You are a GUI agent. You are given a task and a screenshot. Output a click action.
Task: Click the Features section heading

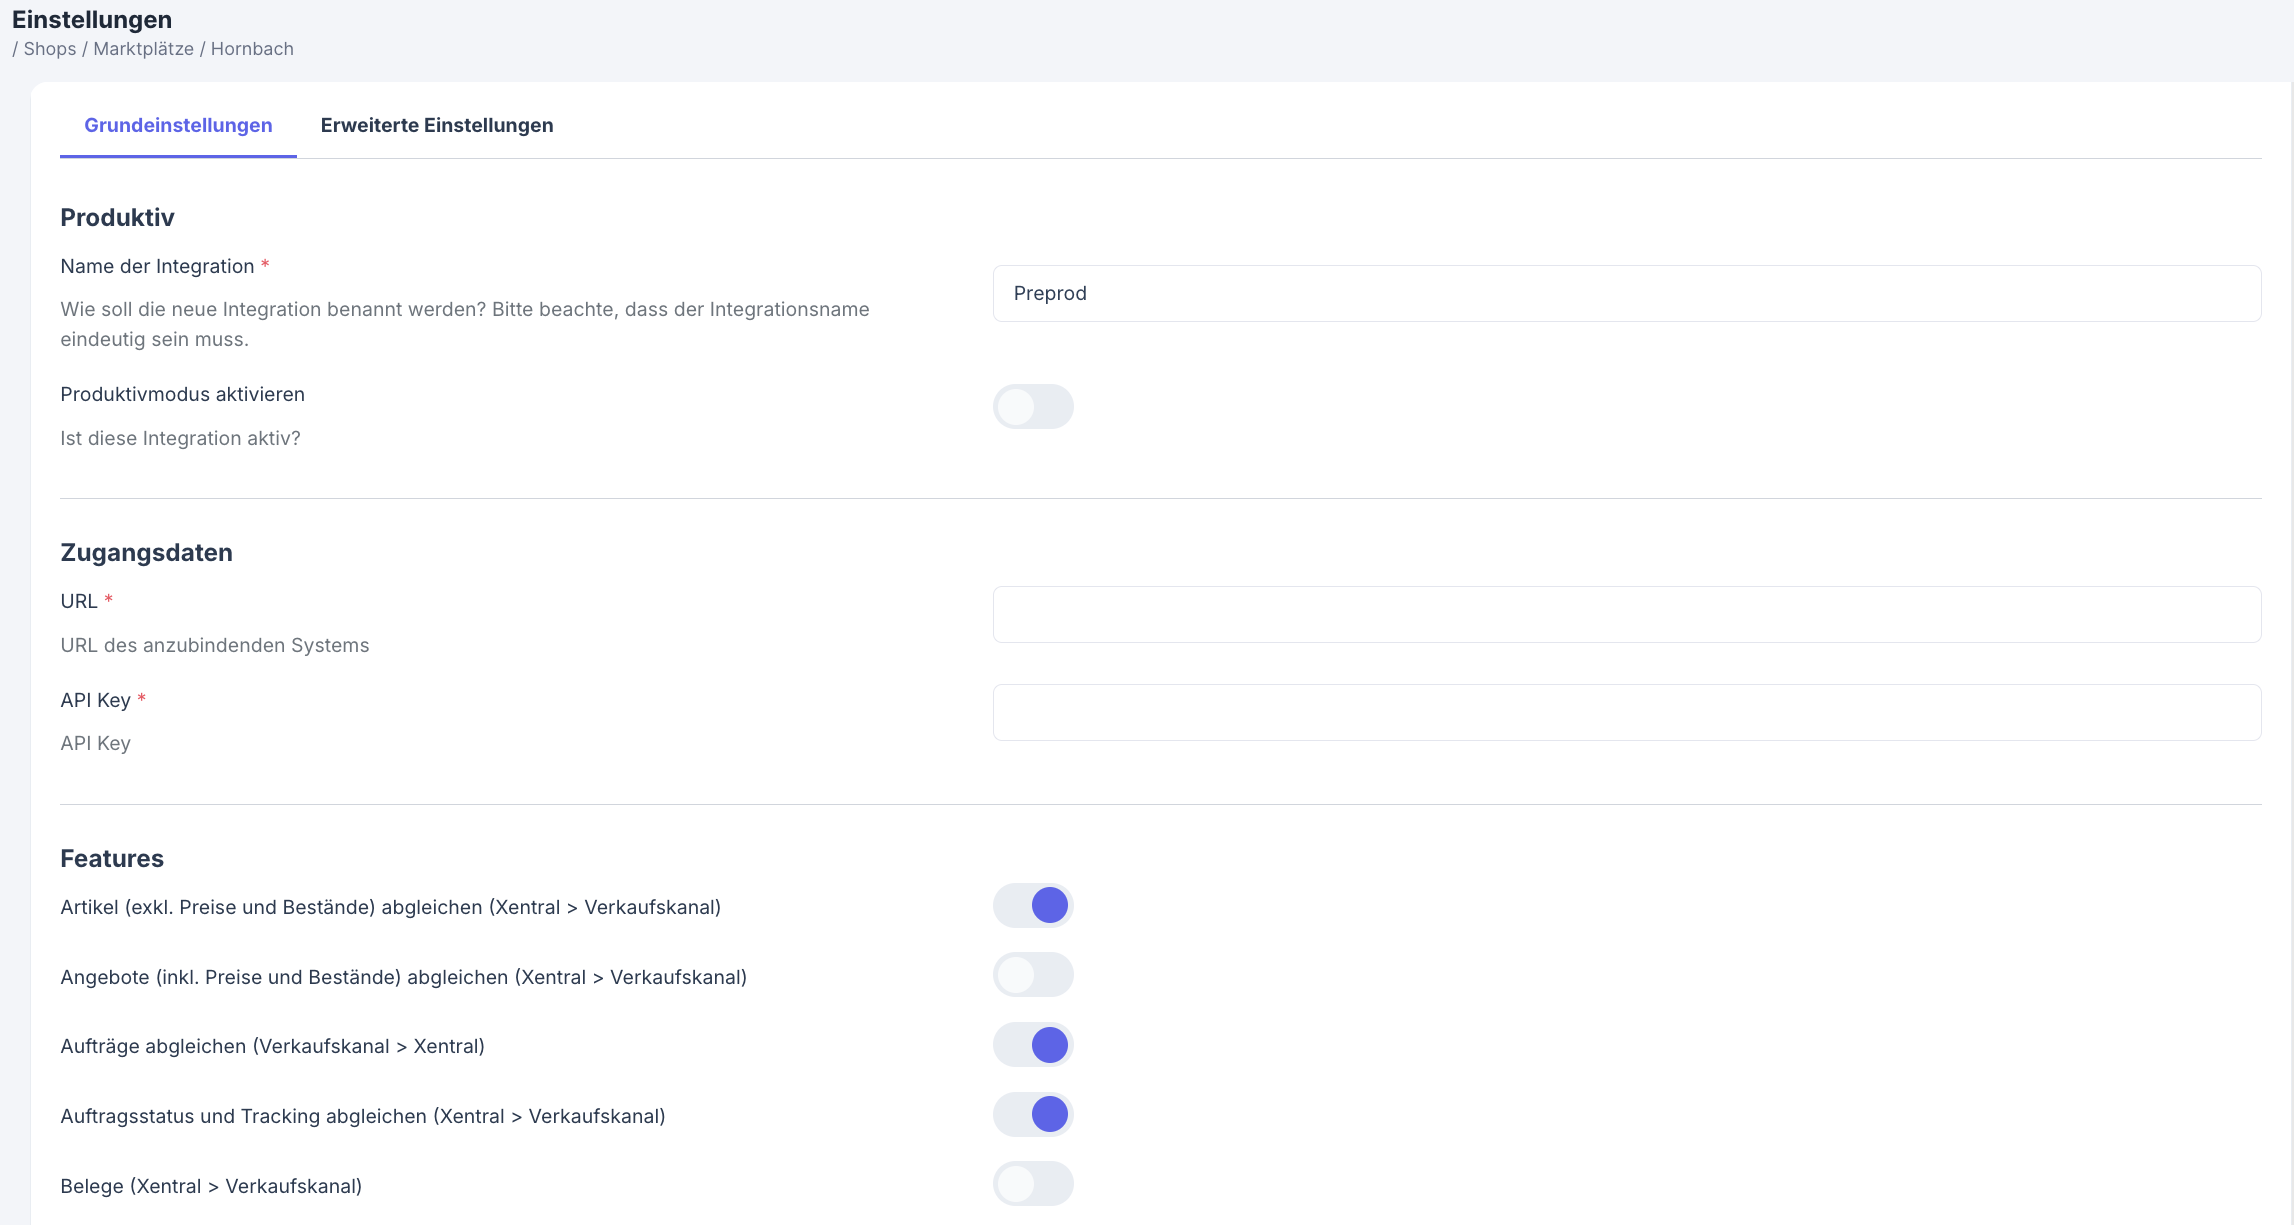point(112,858)
